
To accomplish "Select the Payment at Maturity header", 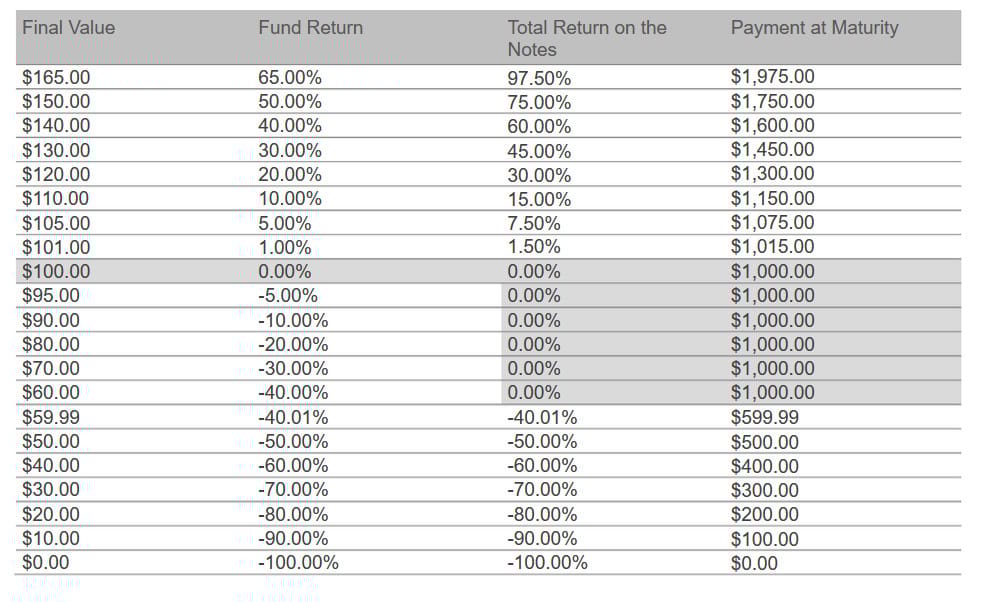I will 814,28.
